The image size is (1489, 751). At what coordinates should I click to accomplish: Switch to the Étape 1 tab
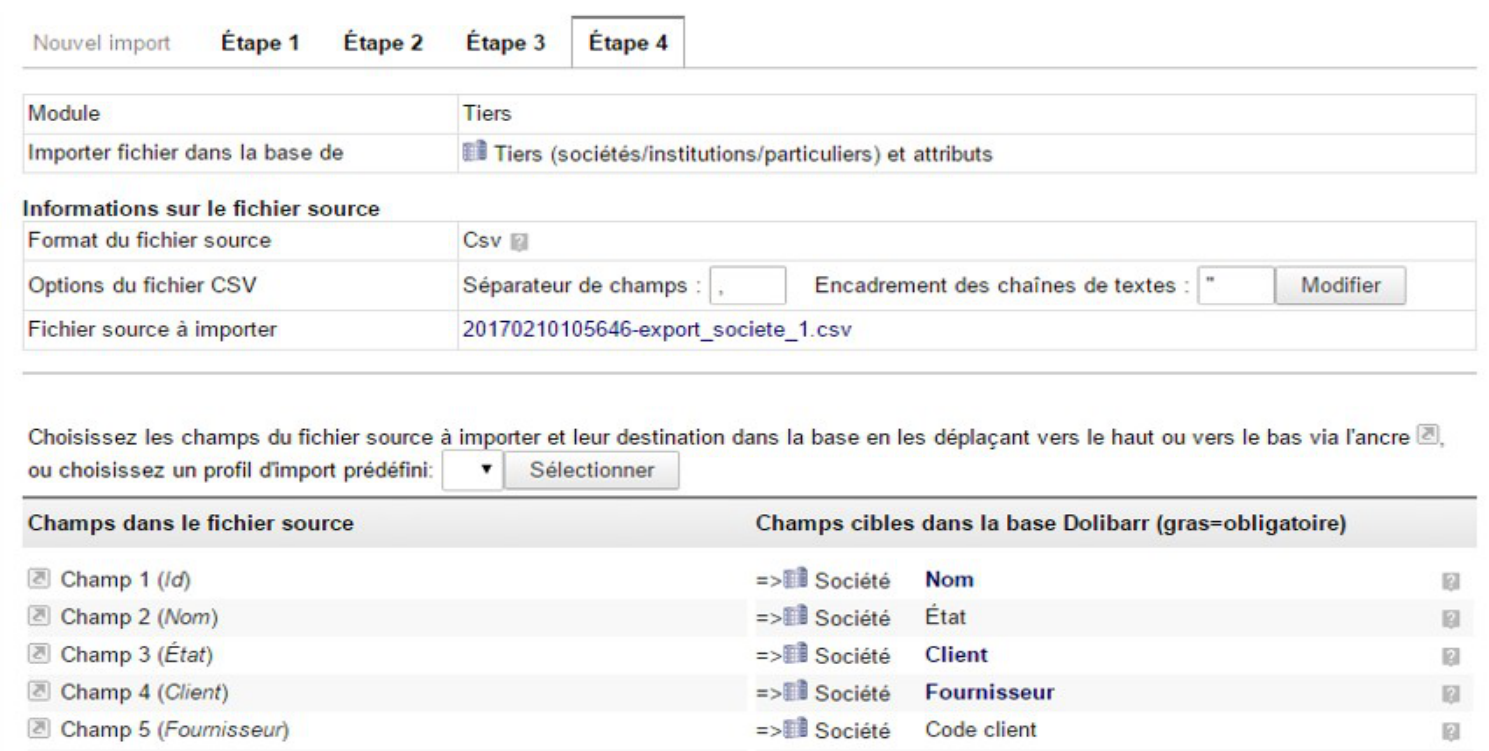tap(260, 45)
